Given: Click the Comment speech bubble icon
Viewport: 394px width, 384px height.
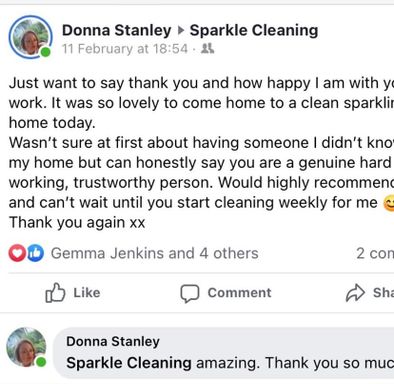Looking at the screenshot, I should [190, 293].
